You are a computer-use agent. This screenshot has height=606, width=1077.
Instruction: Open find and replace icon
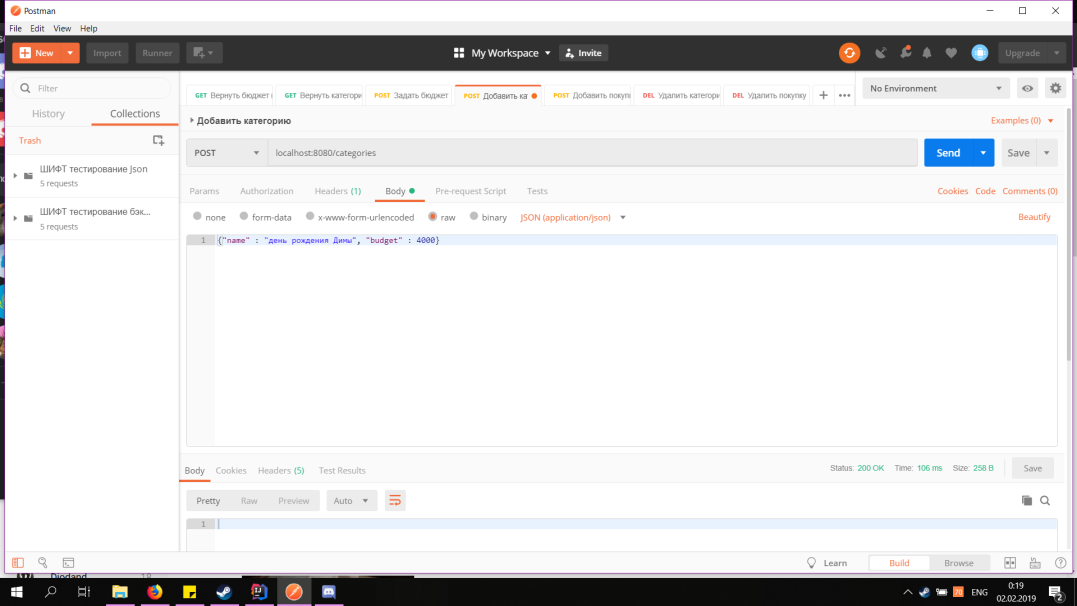tap(43, 563)
